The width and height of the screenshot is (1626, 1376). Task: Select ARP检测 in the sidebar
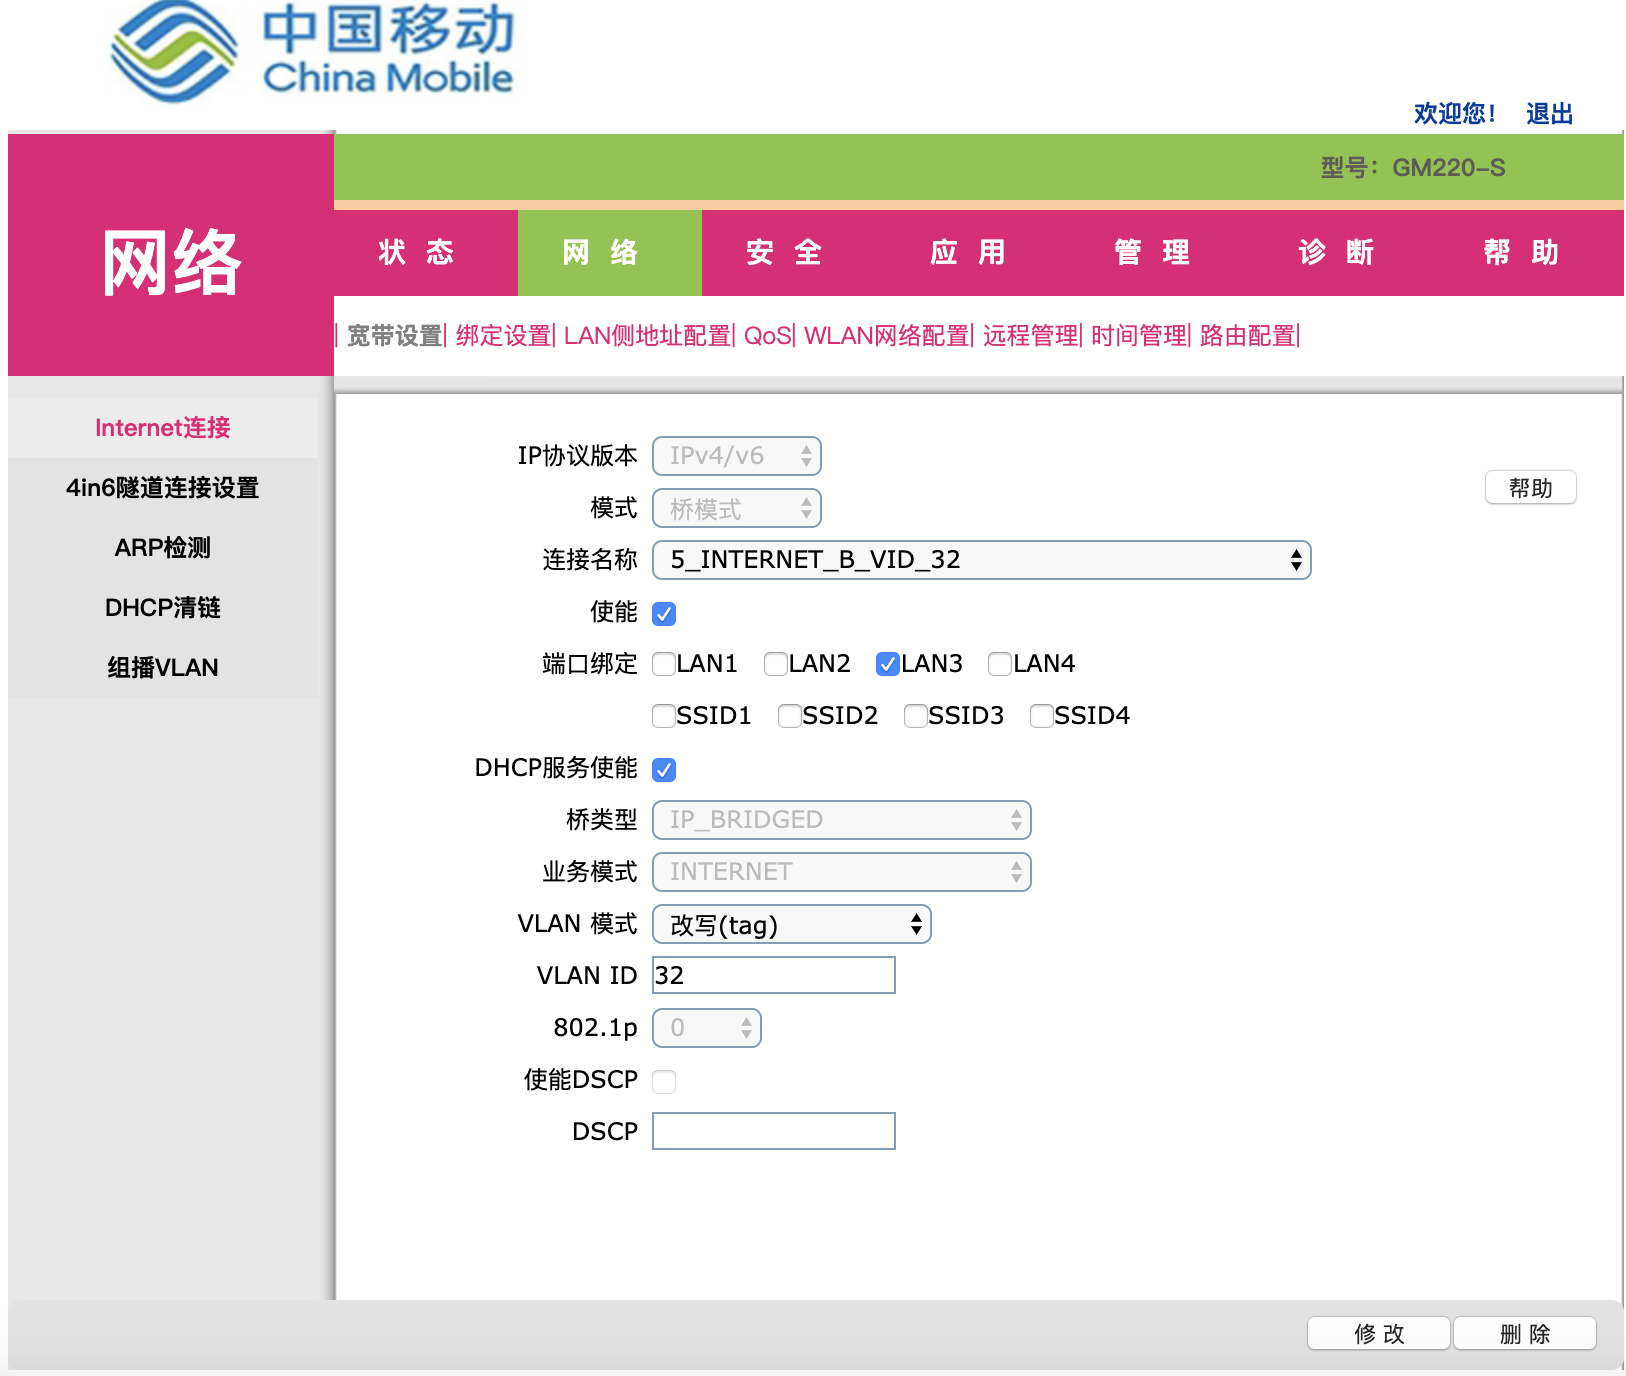tap(163, 547)
